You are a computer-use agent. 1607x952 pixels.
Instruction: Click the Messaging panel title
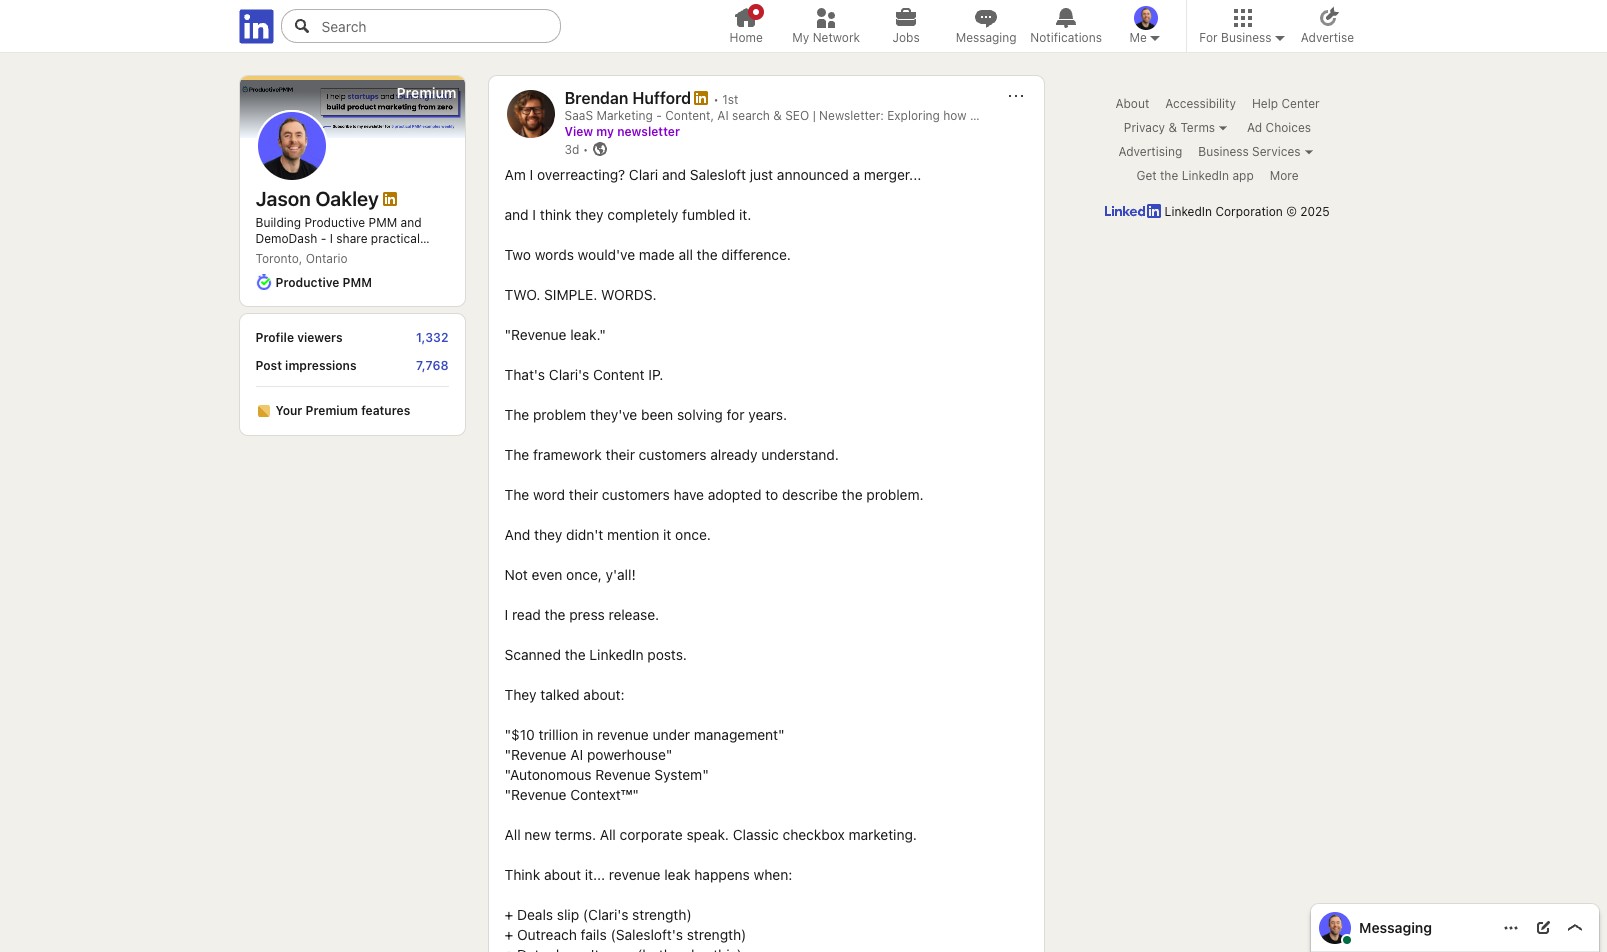[x=1395, y=928]
